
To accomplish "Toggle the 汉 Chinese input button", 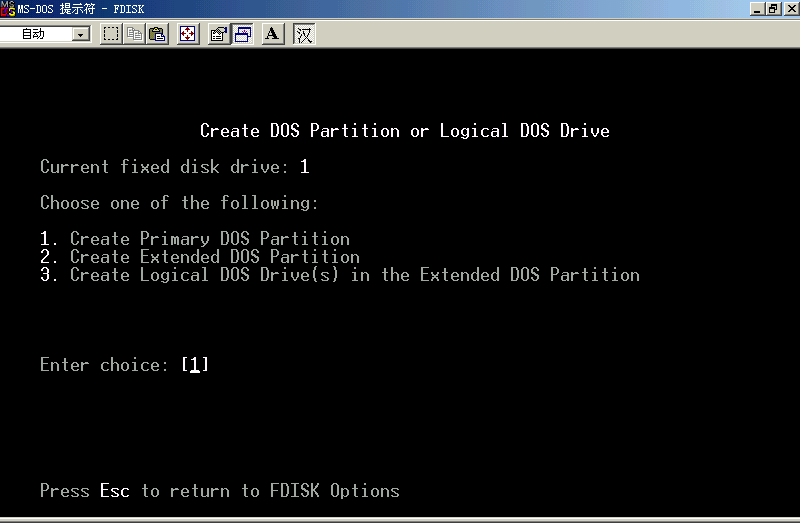I will click(x=304, y=34).
